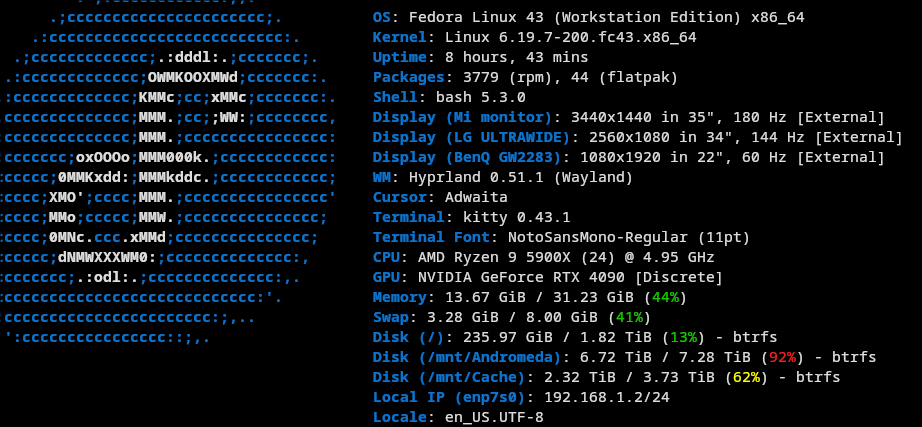922x427 pixels.
Task: Click the Disk (/mnt/Cache) 62% value
Action: 746,378
